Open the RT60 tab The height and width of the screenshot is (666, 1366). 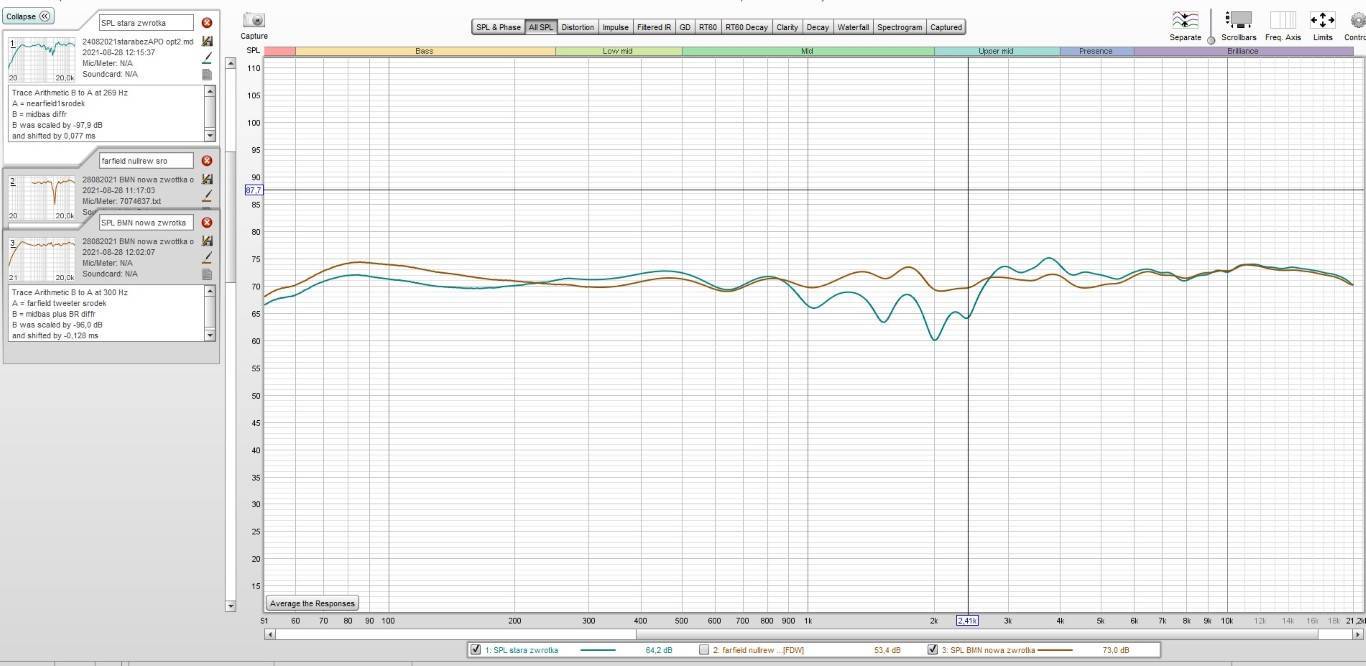click(x=707, y=27)
